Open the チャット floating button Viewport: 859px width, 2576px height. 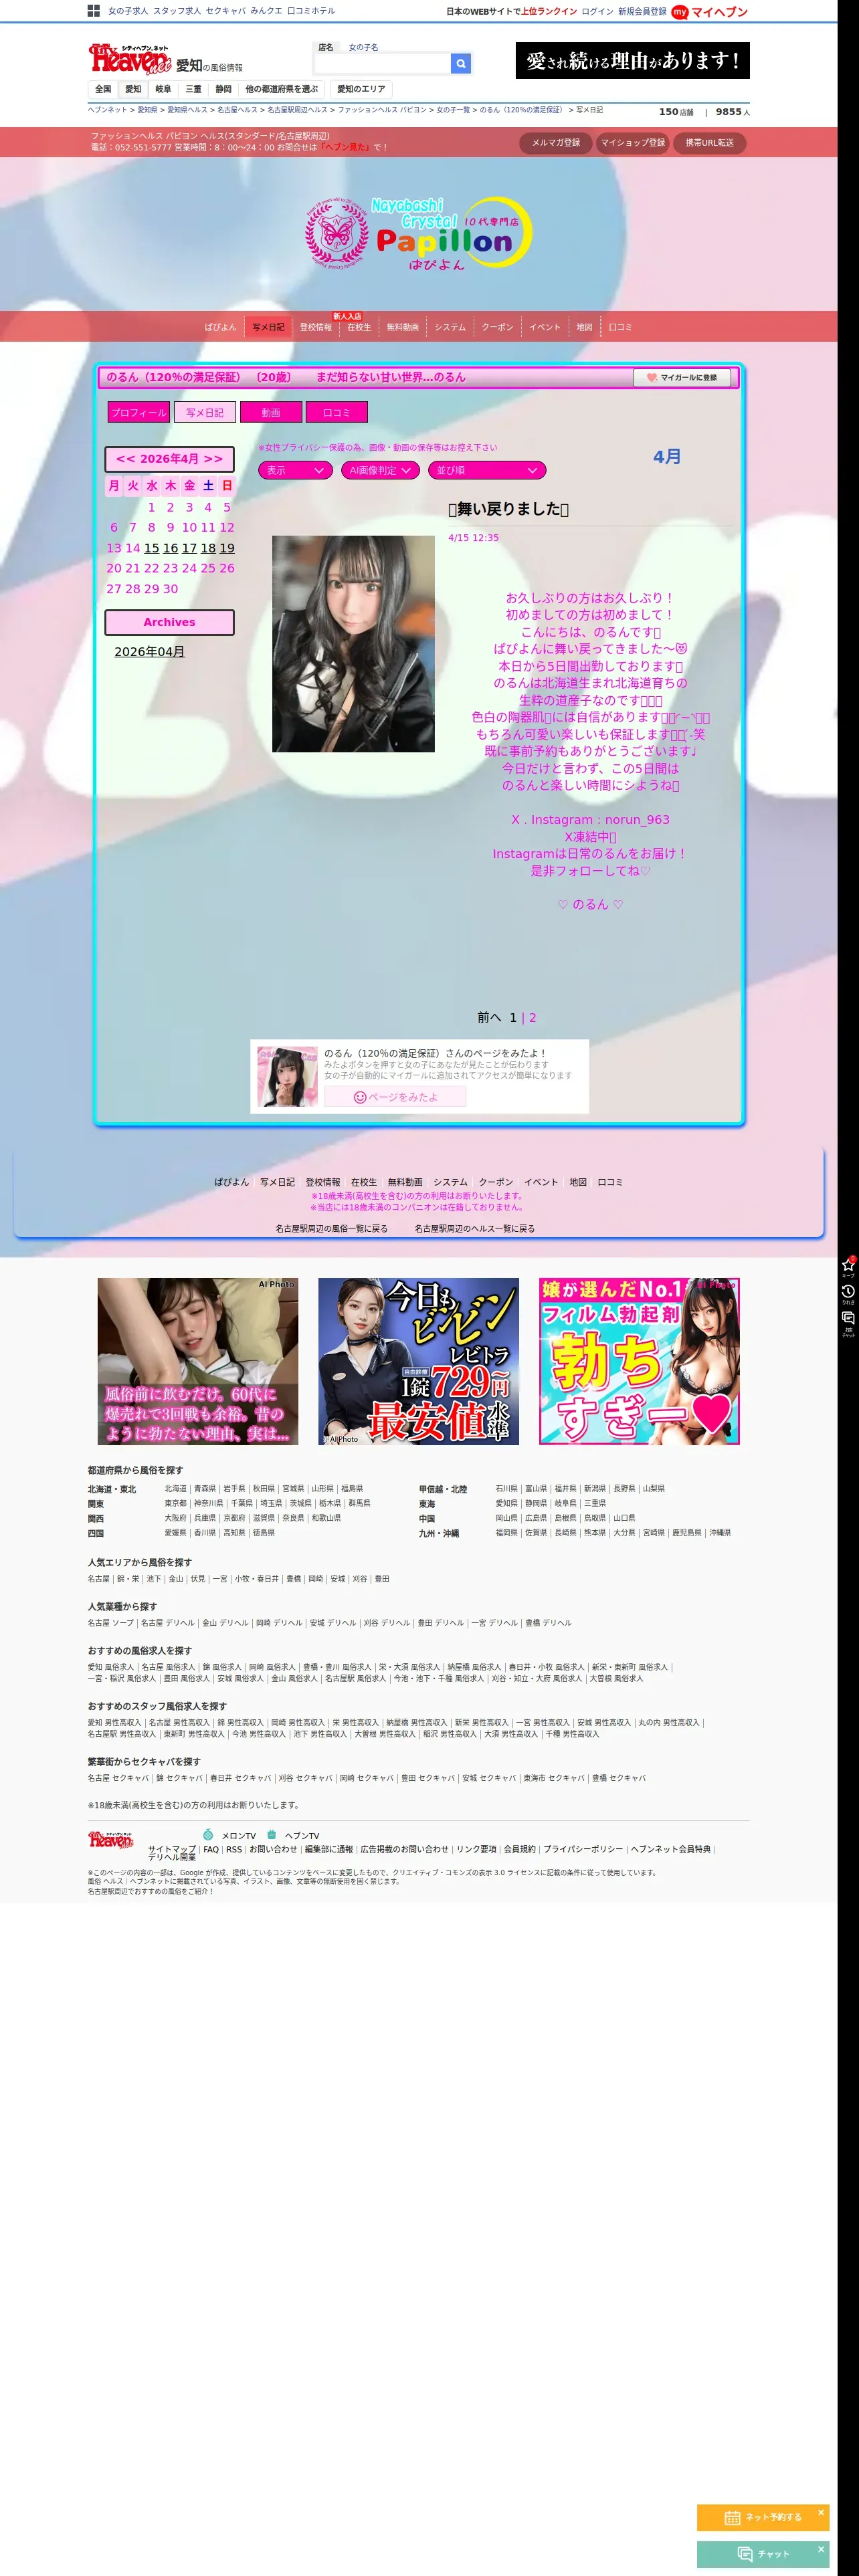pos(763,2554)
